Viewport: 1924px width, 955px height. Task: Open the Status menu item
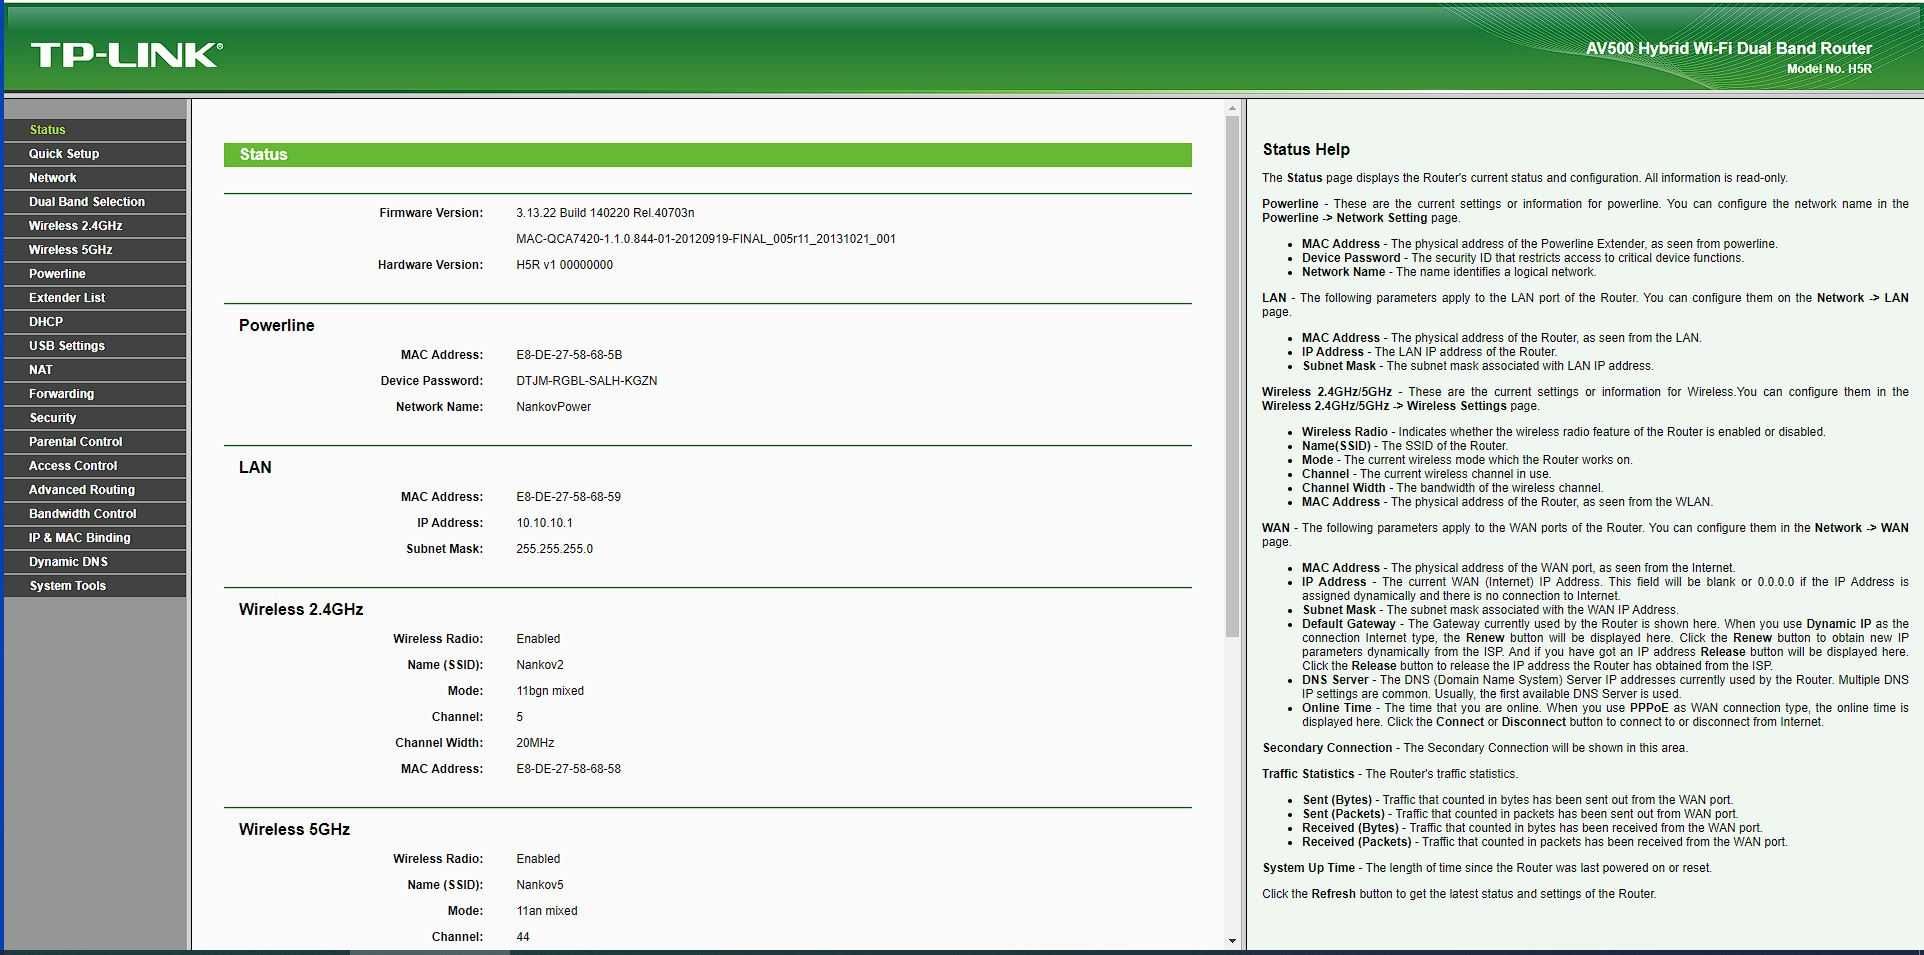pos(95,130)
